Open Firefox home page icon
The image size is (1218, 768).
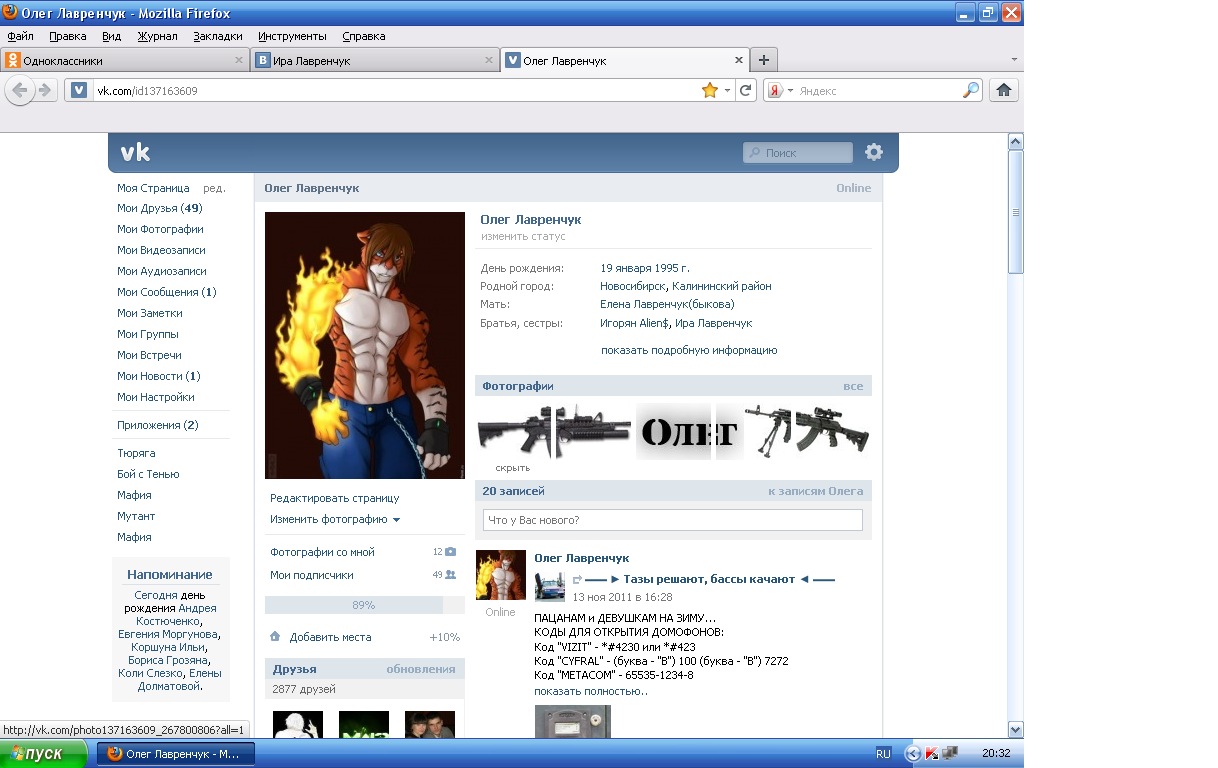[x=1004, y=90]
